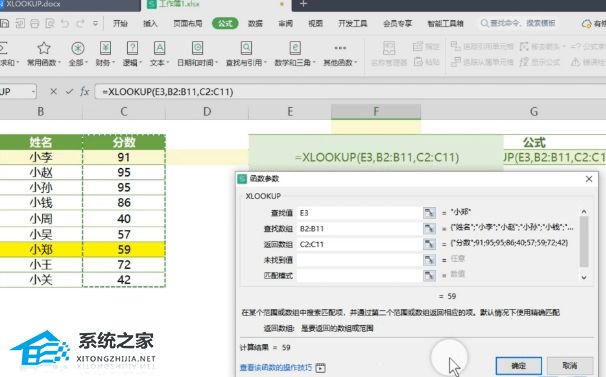Screen dimensions: 606x377
Task: Click the range selector beside 匹配模式
Action: pos(429,275)
